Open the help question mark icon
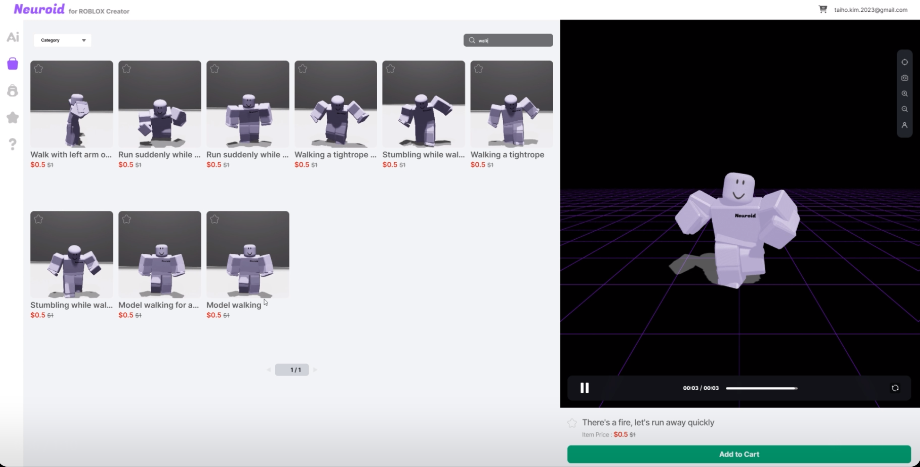This screenshot has height=467, width=920. click(13, 144)
